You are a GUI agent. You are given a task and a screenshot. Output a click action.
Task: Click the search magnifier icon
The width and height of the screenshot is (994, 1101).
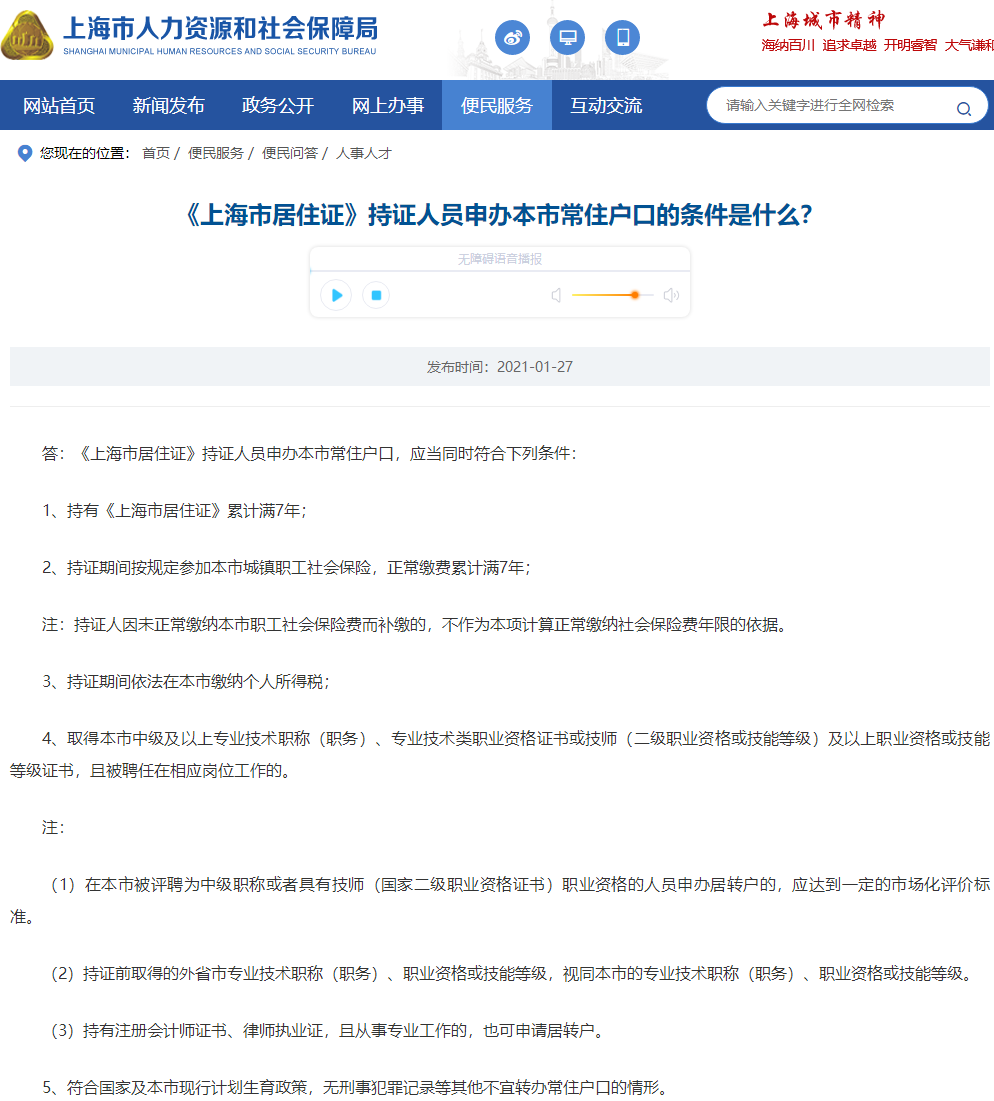(x=963, y=109)
